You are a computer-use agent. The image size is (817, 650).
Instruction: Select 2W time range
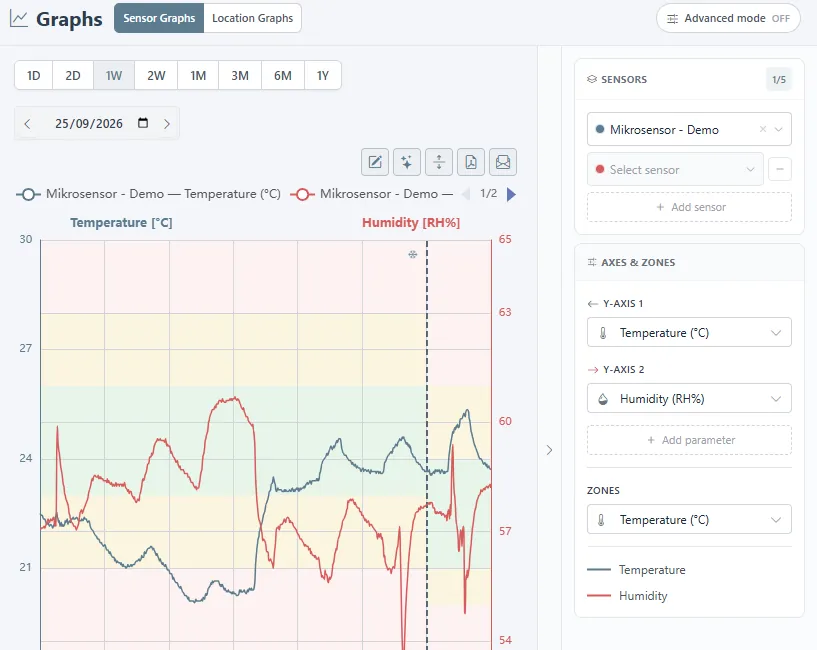[x=156, y=76]
